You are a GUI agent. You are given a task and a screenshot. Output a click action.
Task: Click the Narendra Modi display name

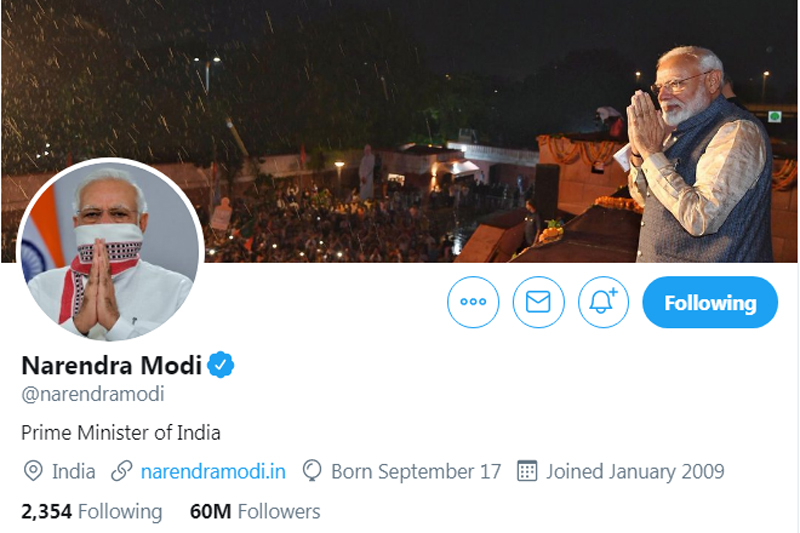click(111, 365)
